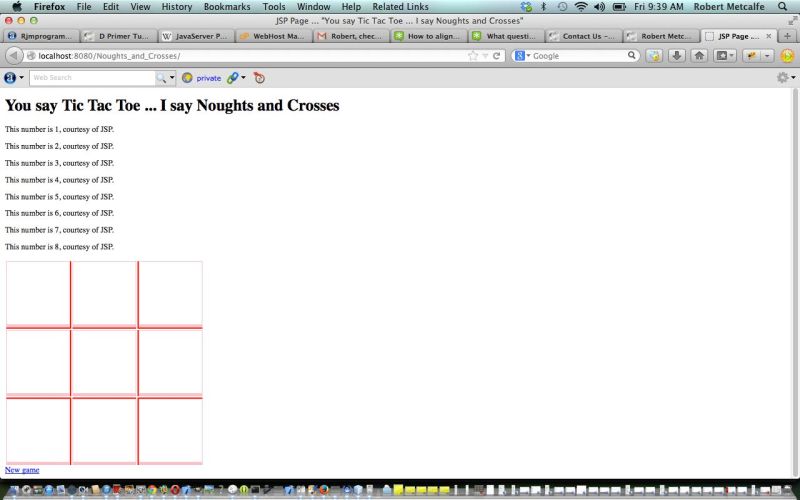This screenshot has height=500, width=800.
Task: Click the bee add-on toolbar button
Action: click(751, 56)
